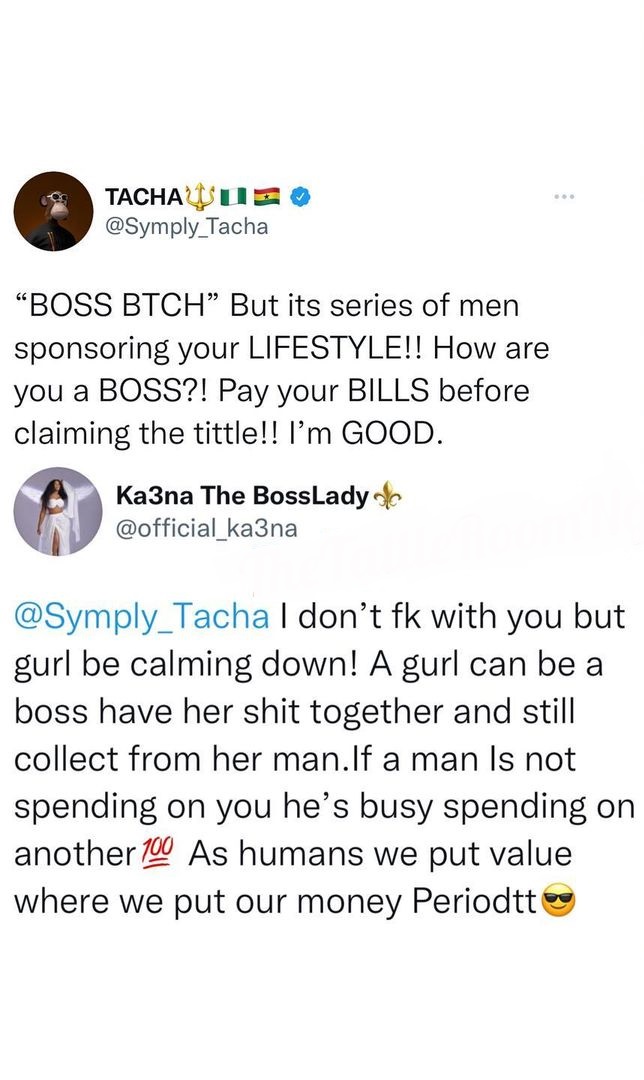Screen dimensions: 644x1080
Task: Open the @Symply_Tacha handle under TACHA
Action: [188, 228]
